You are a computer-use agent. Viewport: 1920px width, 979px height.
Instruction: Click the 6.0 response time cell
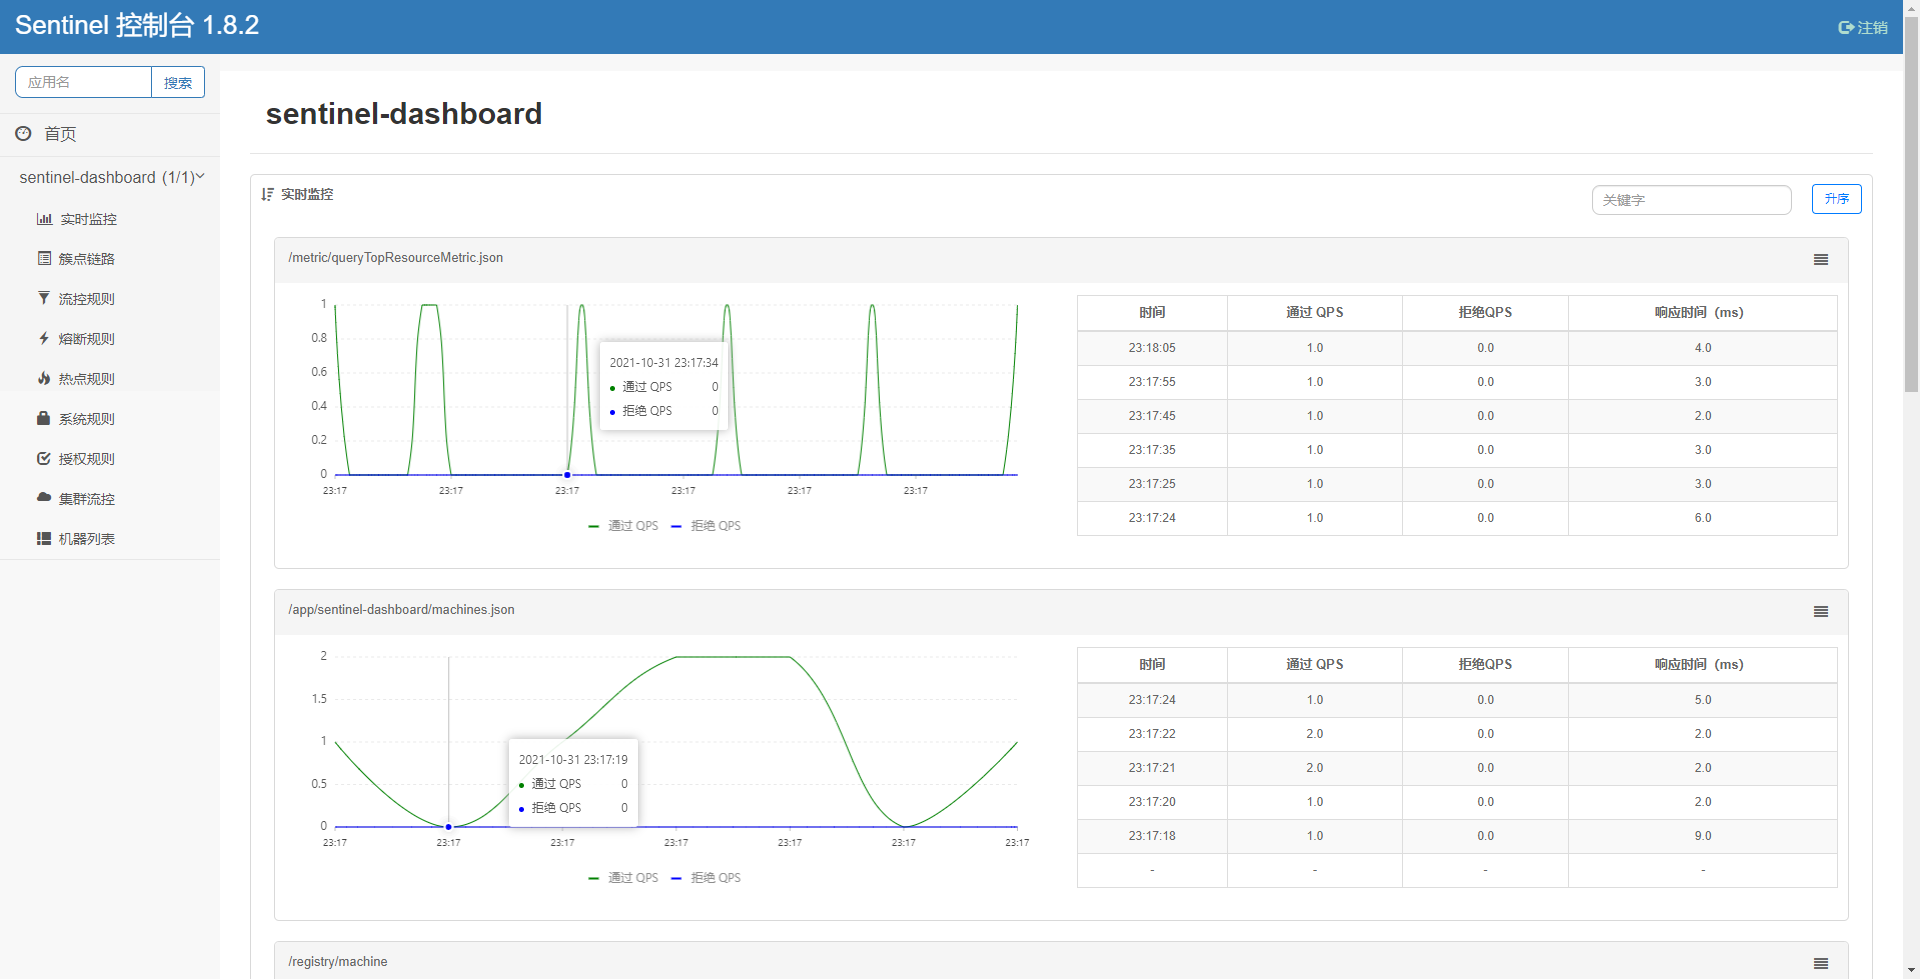click(1703, 518)
